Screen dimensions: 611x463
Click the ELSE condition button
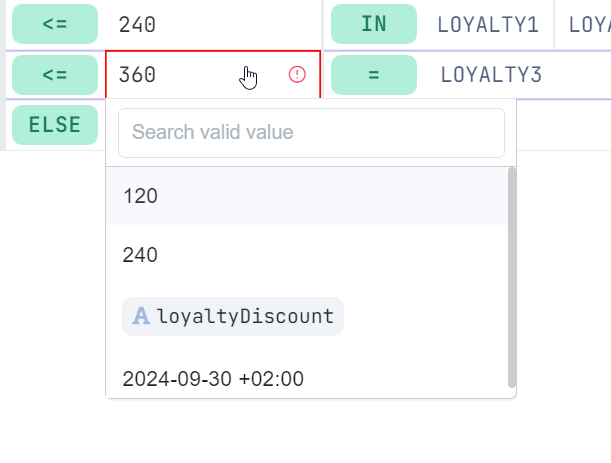coord(55,125)
